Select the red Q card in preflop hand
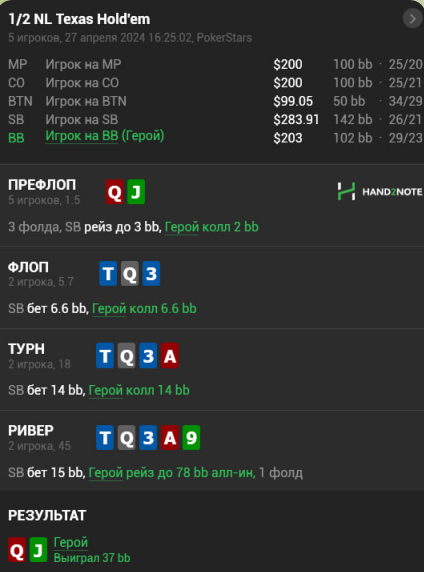The width and height of the screenshot is (424, 572). tap(115, 192)
